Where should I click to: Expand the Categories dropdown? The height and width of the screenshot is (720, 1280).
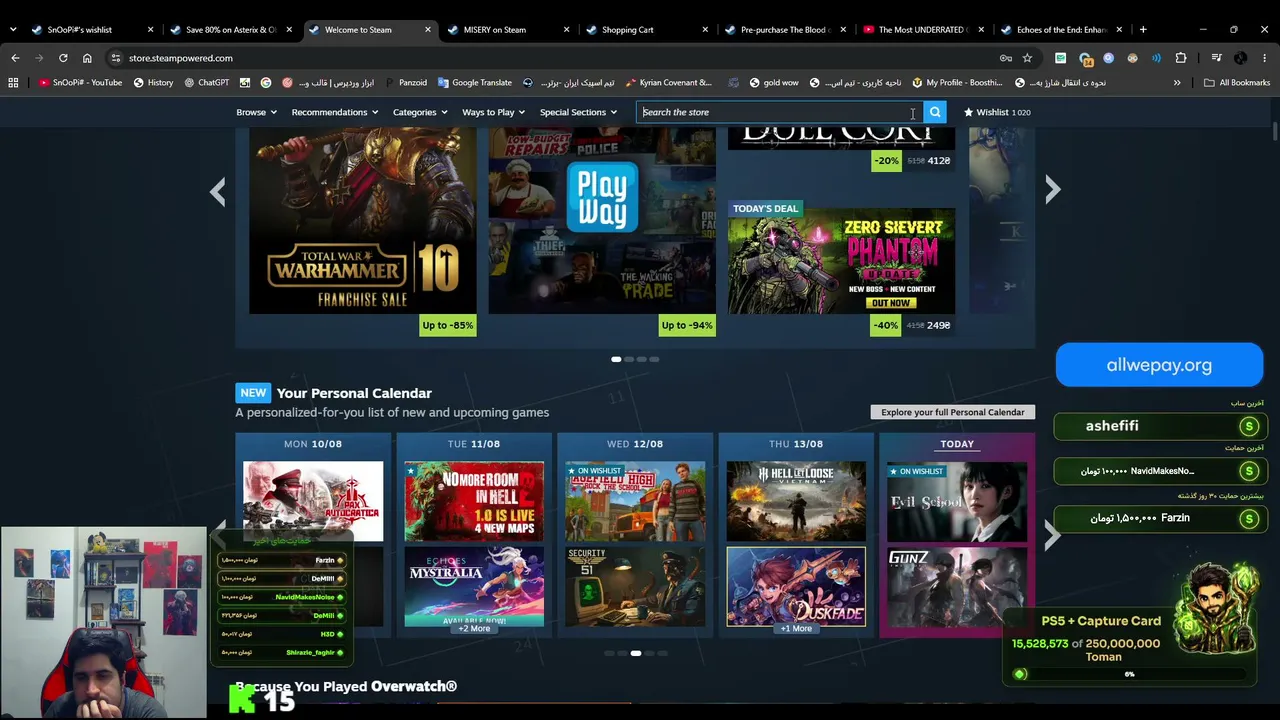point(420,112)
